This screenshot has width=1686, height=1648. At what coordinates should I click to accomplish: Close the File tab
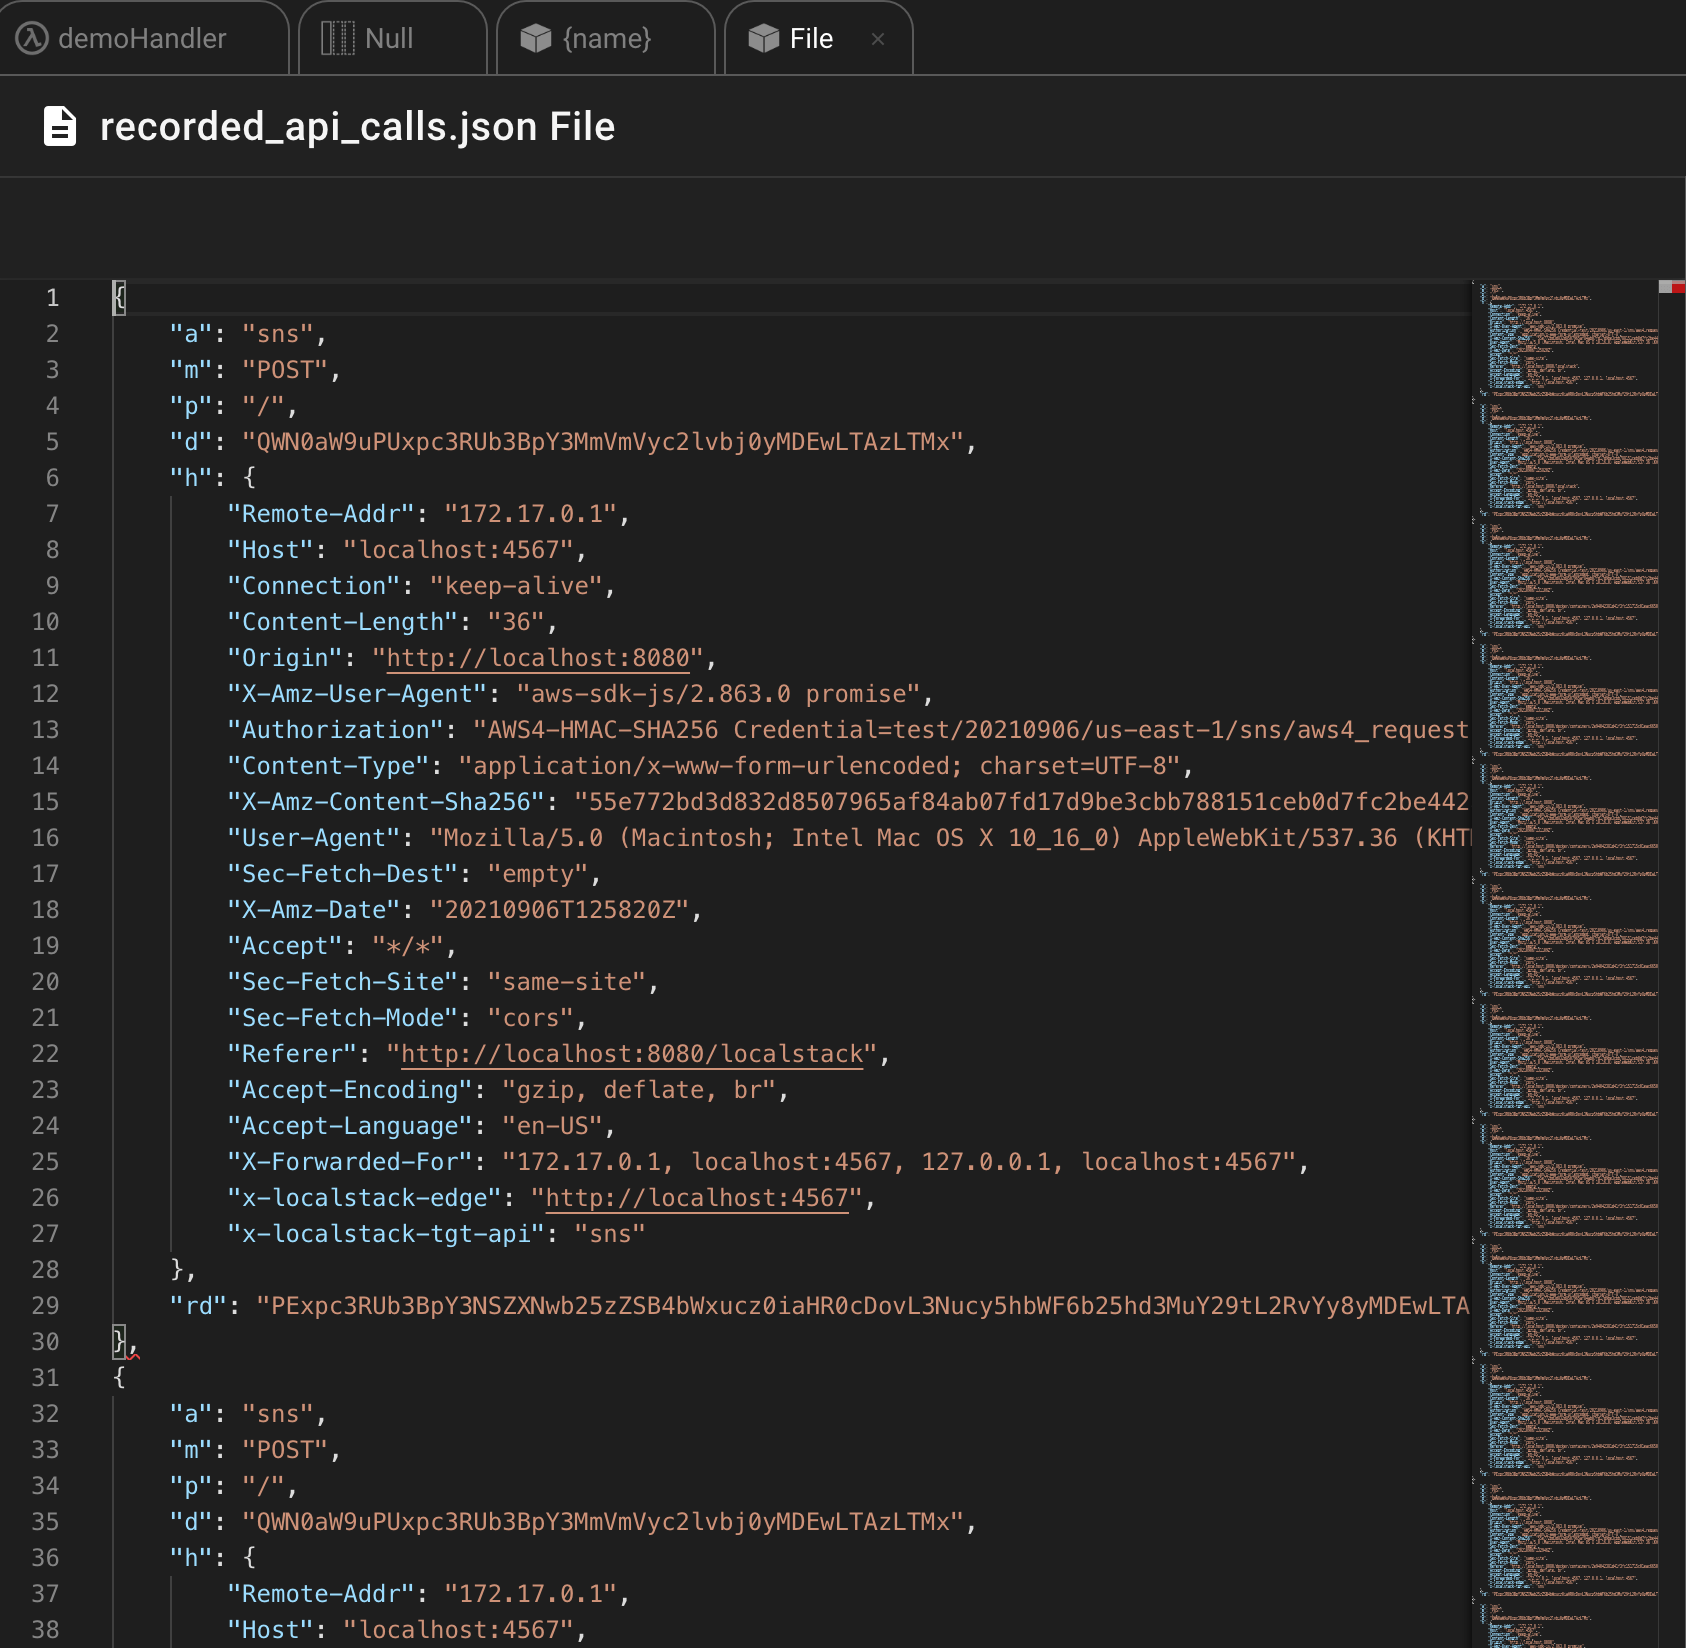point(878,38)
